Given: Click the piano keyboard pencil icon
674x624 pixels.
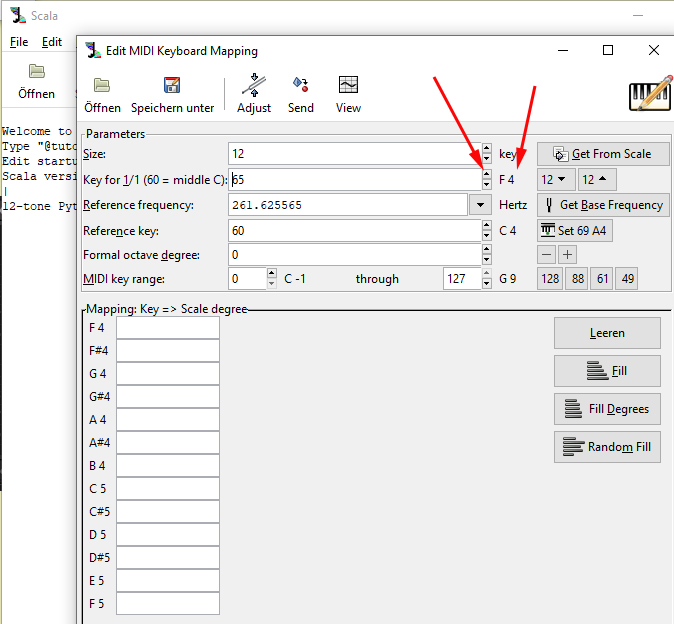Looking at the screenshot, I should point(650,94).
